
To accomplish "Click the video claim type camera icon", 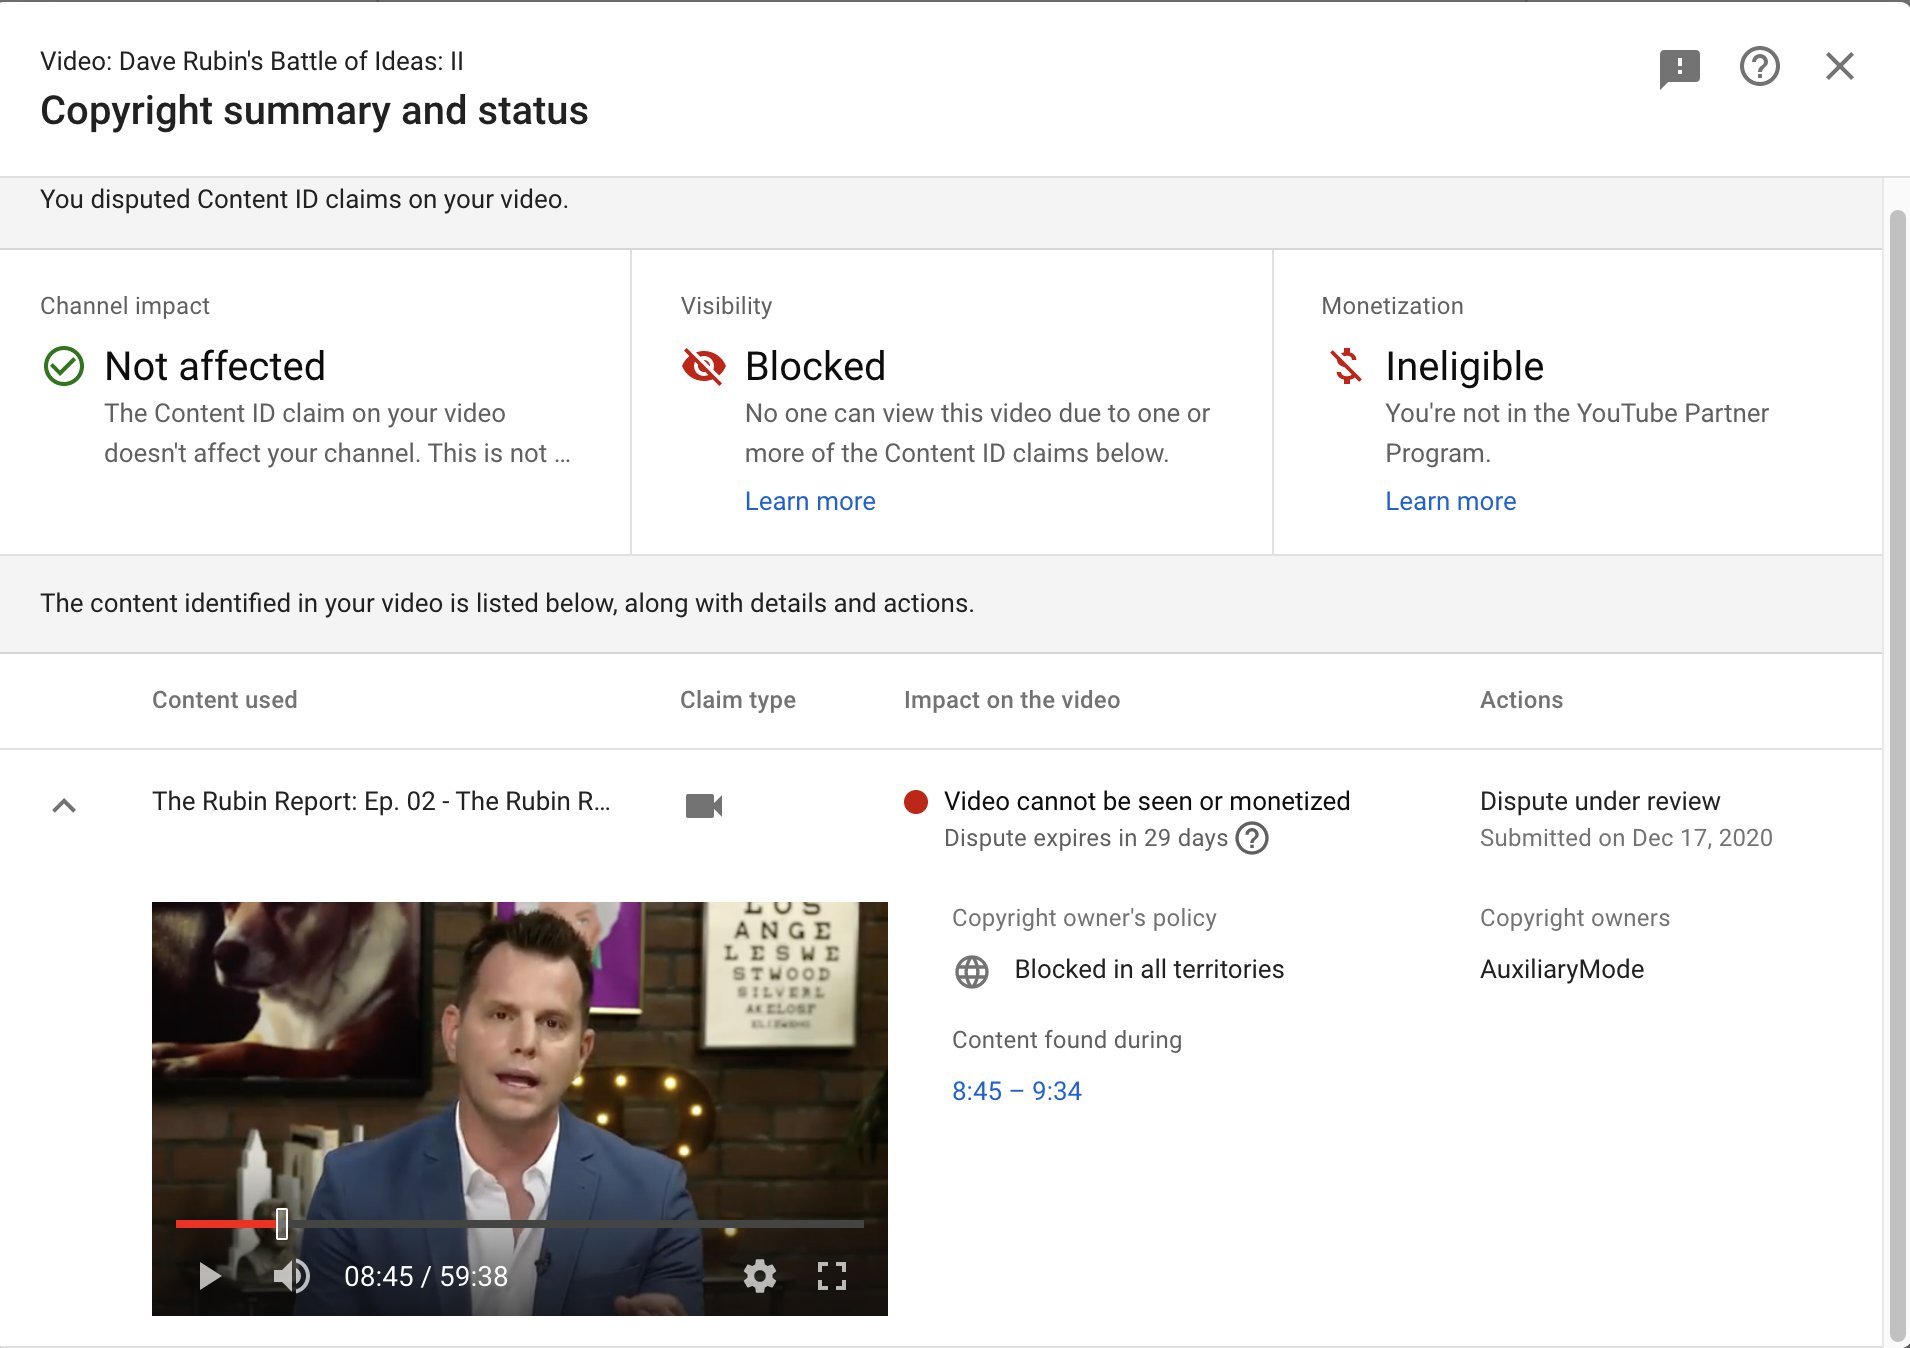I will 704,805.
